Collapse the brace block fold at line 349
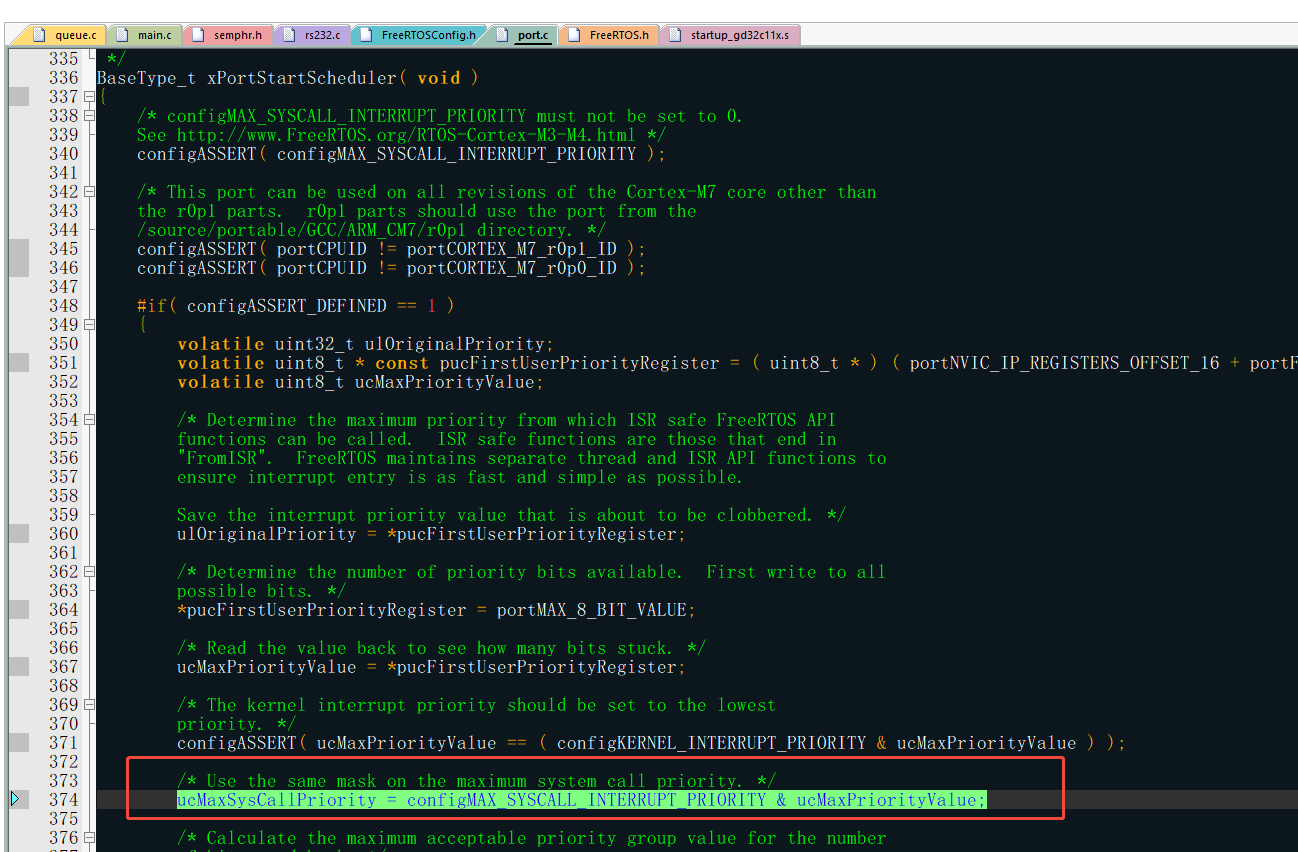1298x852 pixels. pos(89,325)
